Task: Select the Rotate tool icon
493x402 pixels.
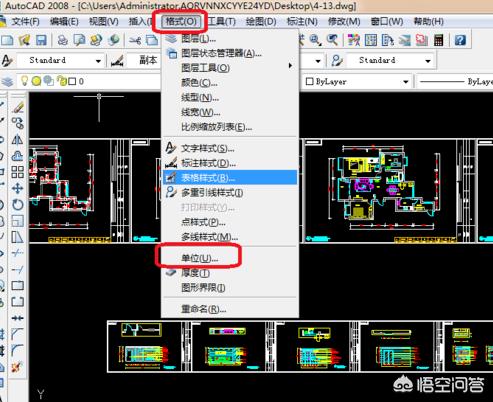Action: point(17,204)
